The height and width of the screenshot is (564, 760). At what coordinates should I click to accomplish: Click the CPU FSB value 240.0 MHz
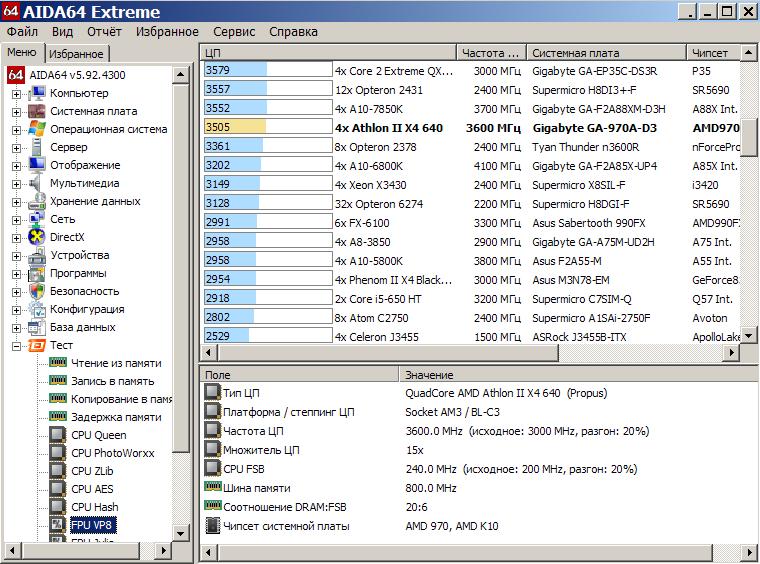click(x=431, y=469)
